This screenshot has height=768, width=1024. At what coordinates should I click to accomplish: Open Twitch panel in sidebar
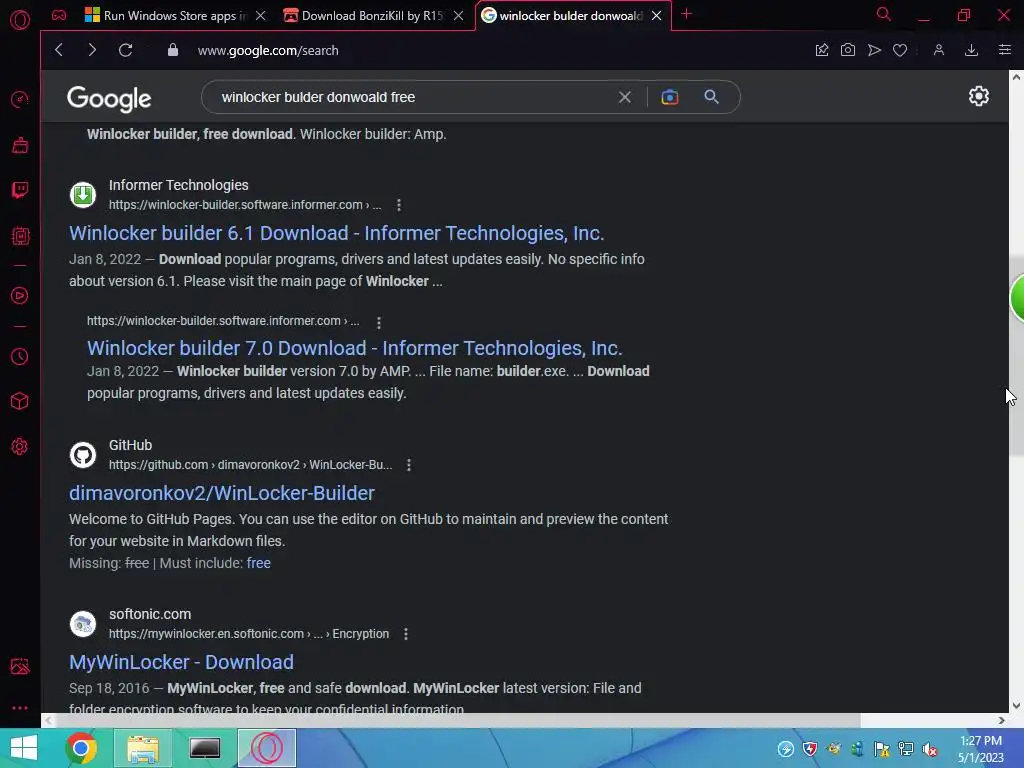tap(20, 190)
